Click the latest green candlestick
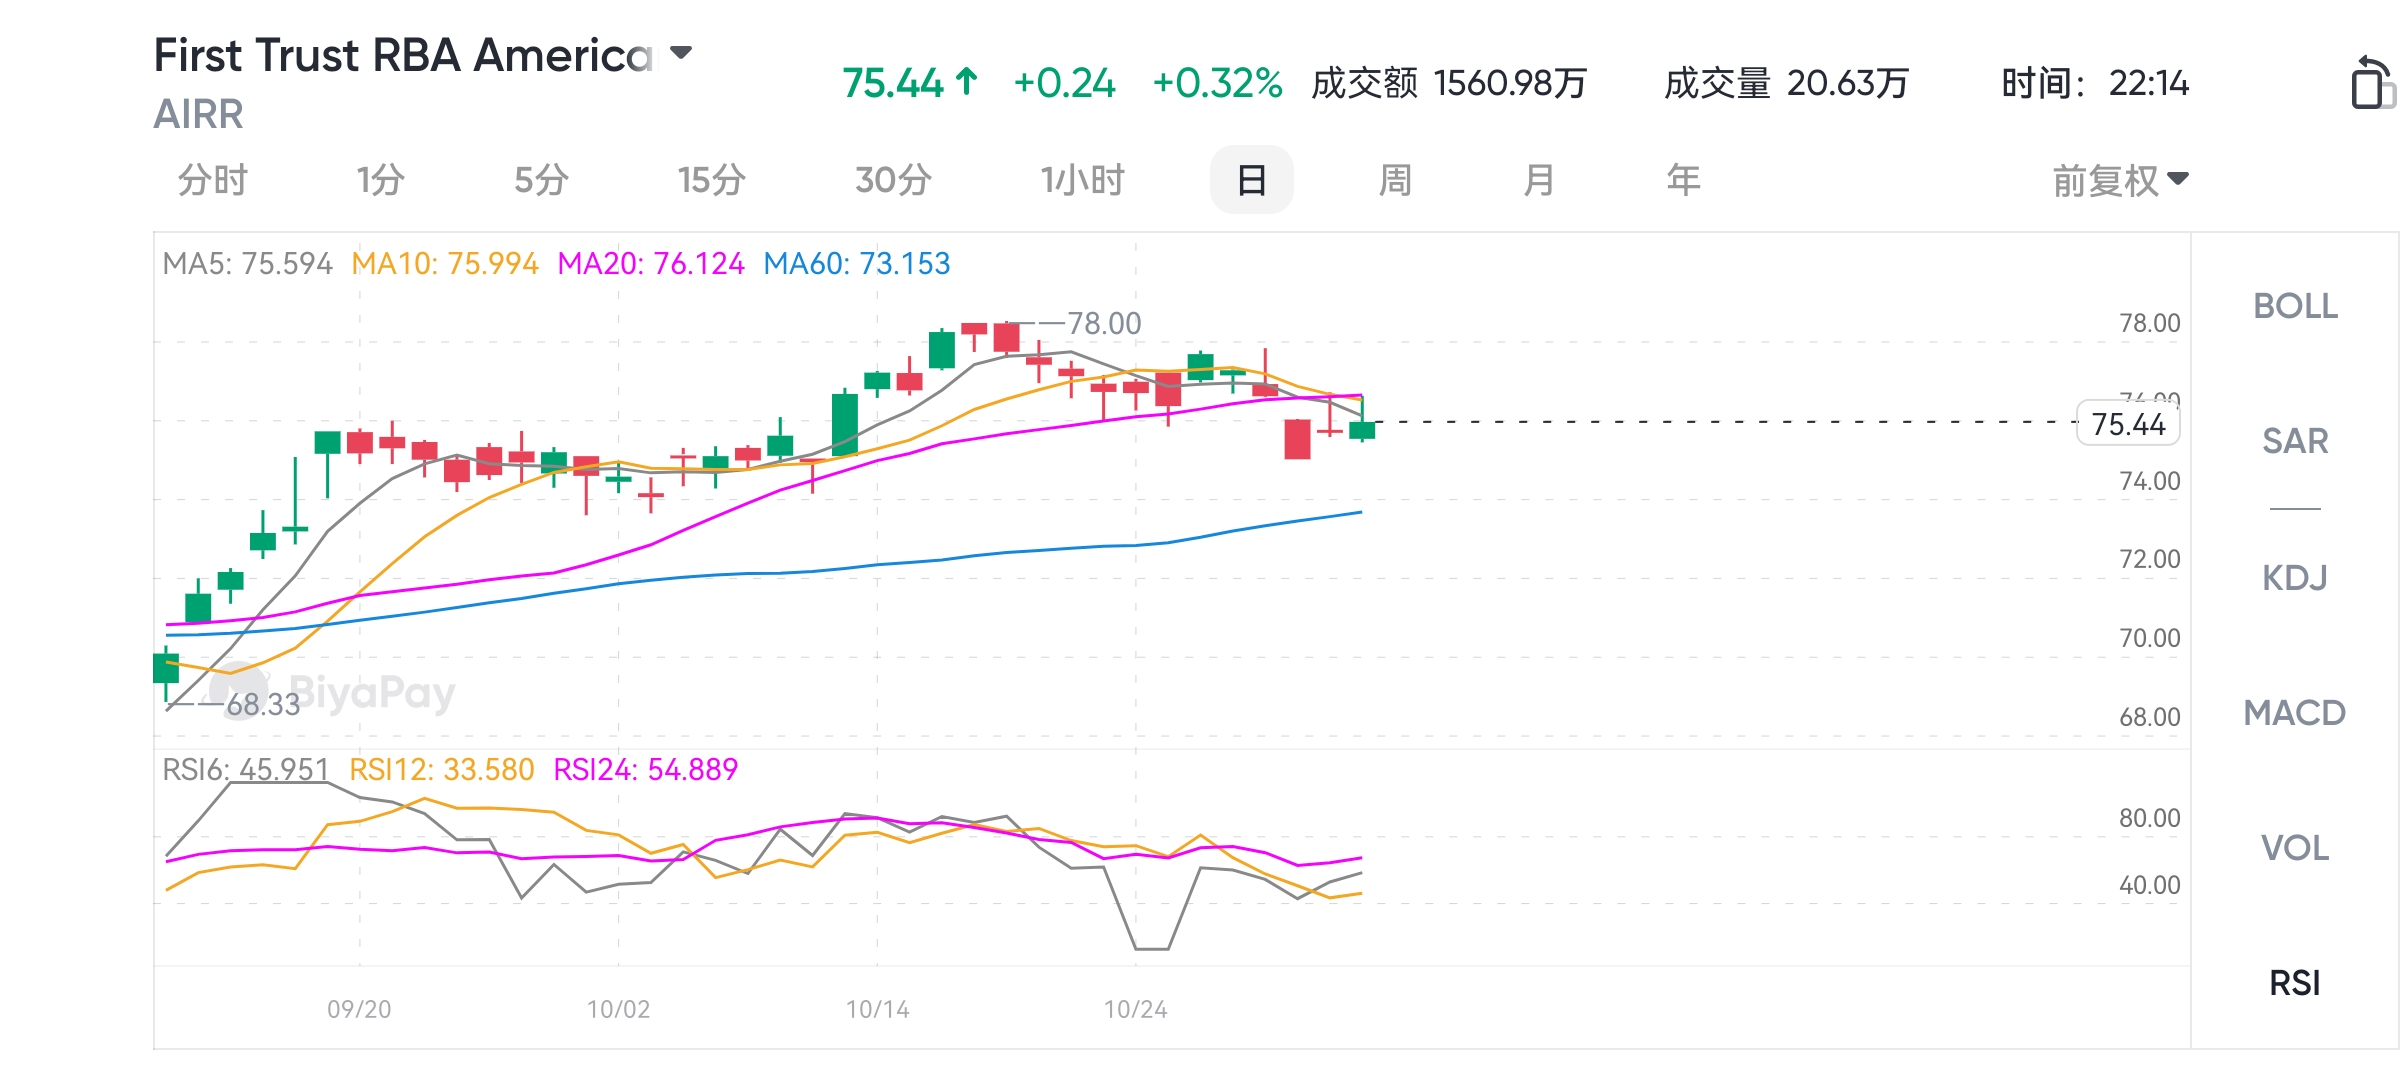This screenshot has width=2400, height=1080. pos(1362,430)
